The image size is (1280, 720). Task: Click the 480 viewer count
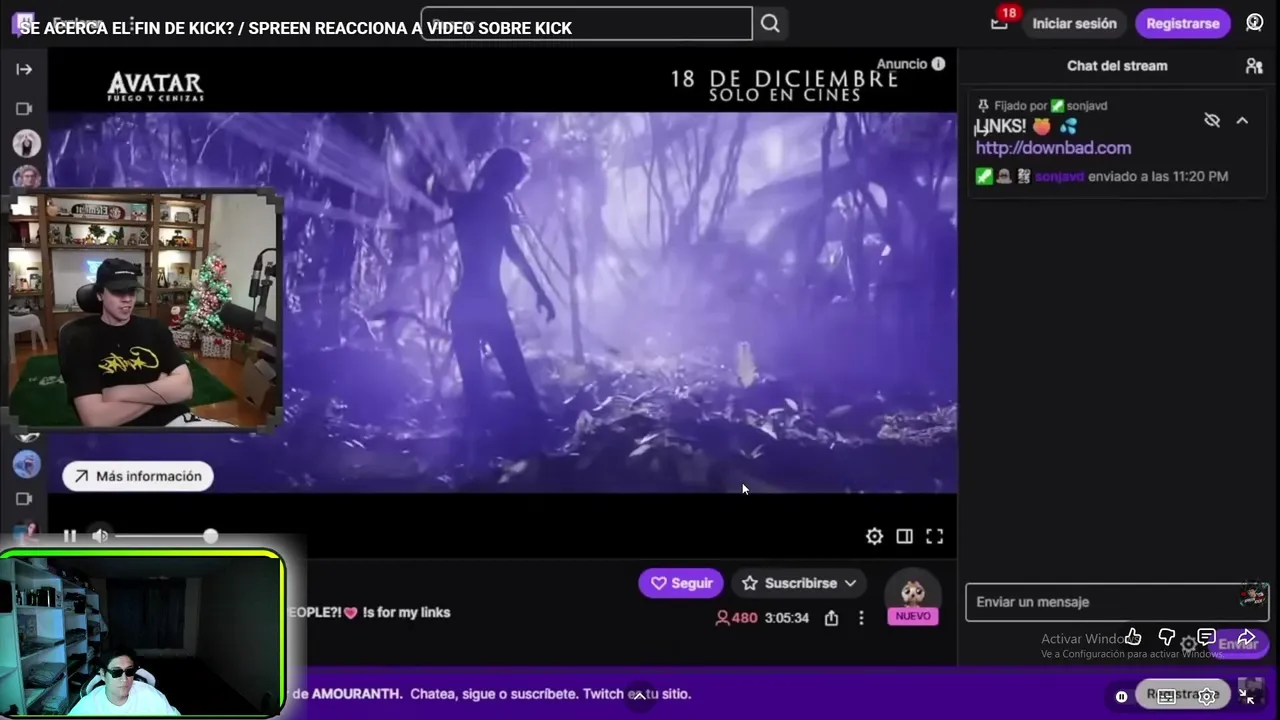[x=736, y=618]
